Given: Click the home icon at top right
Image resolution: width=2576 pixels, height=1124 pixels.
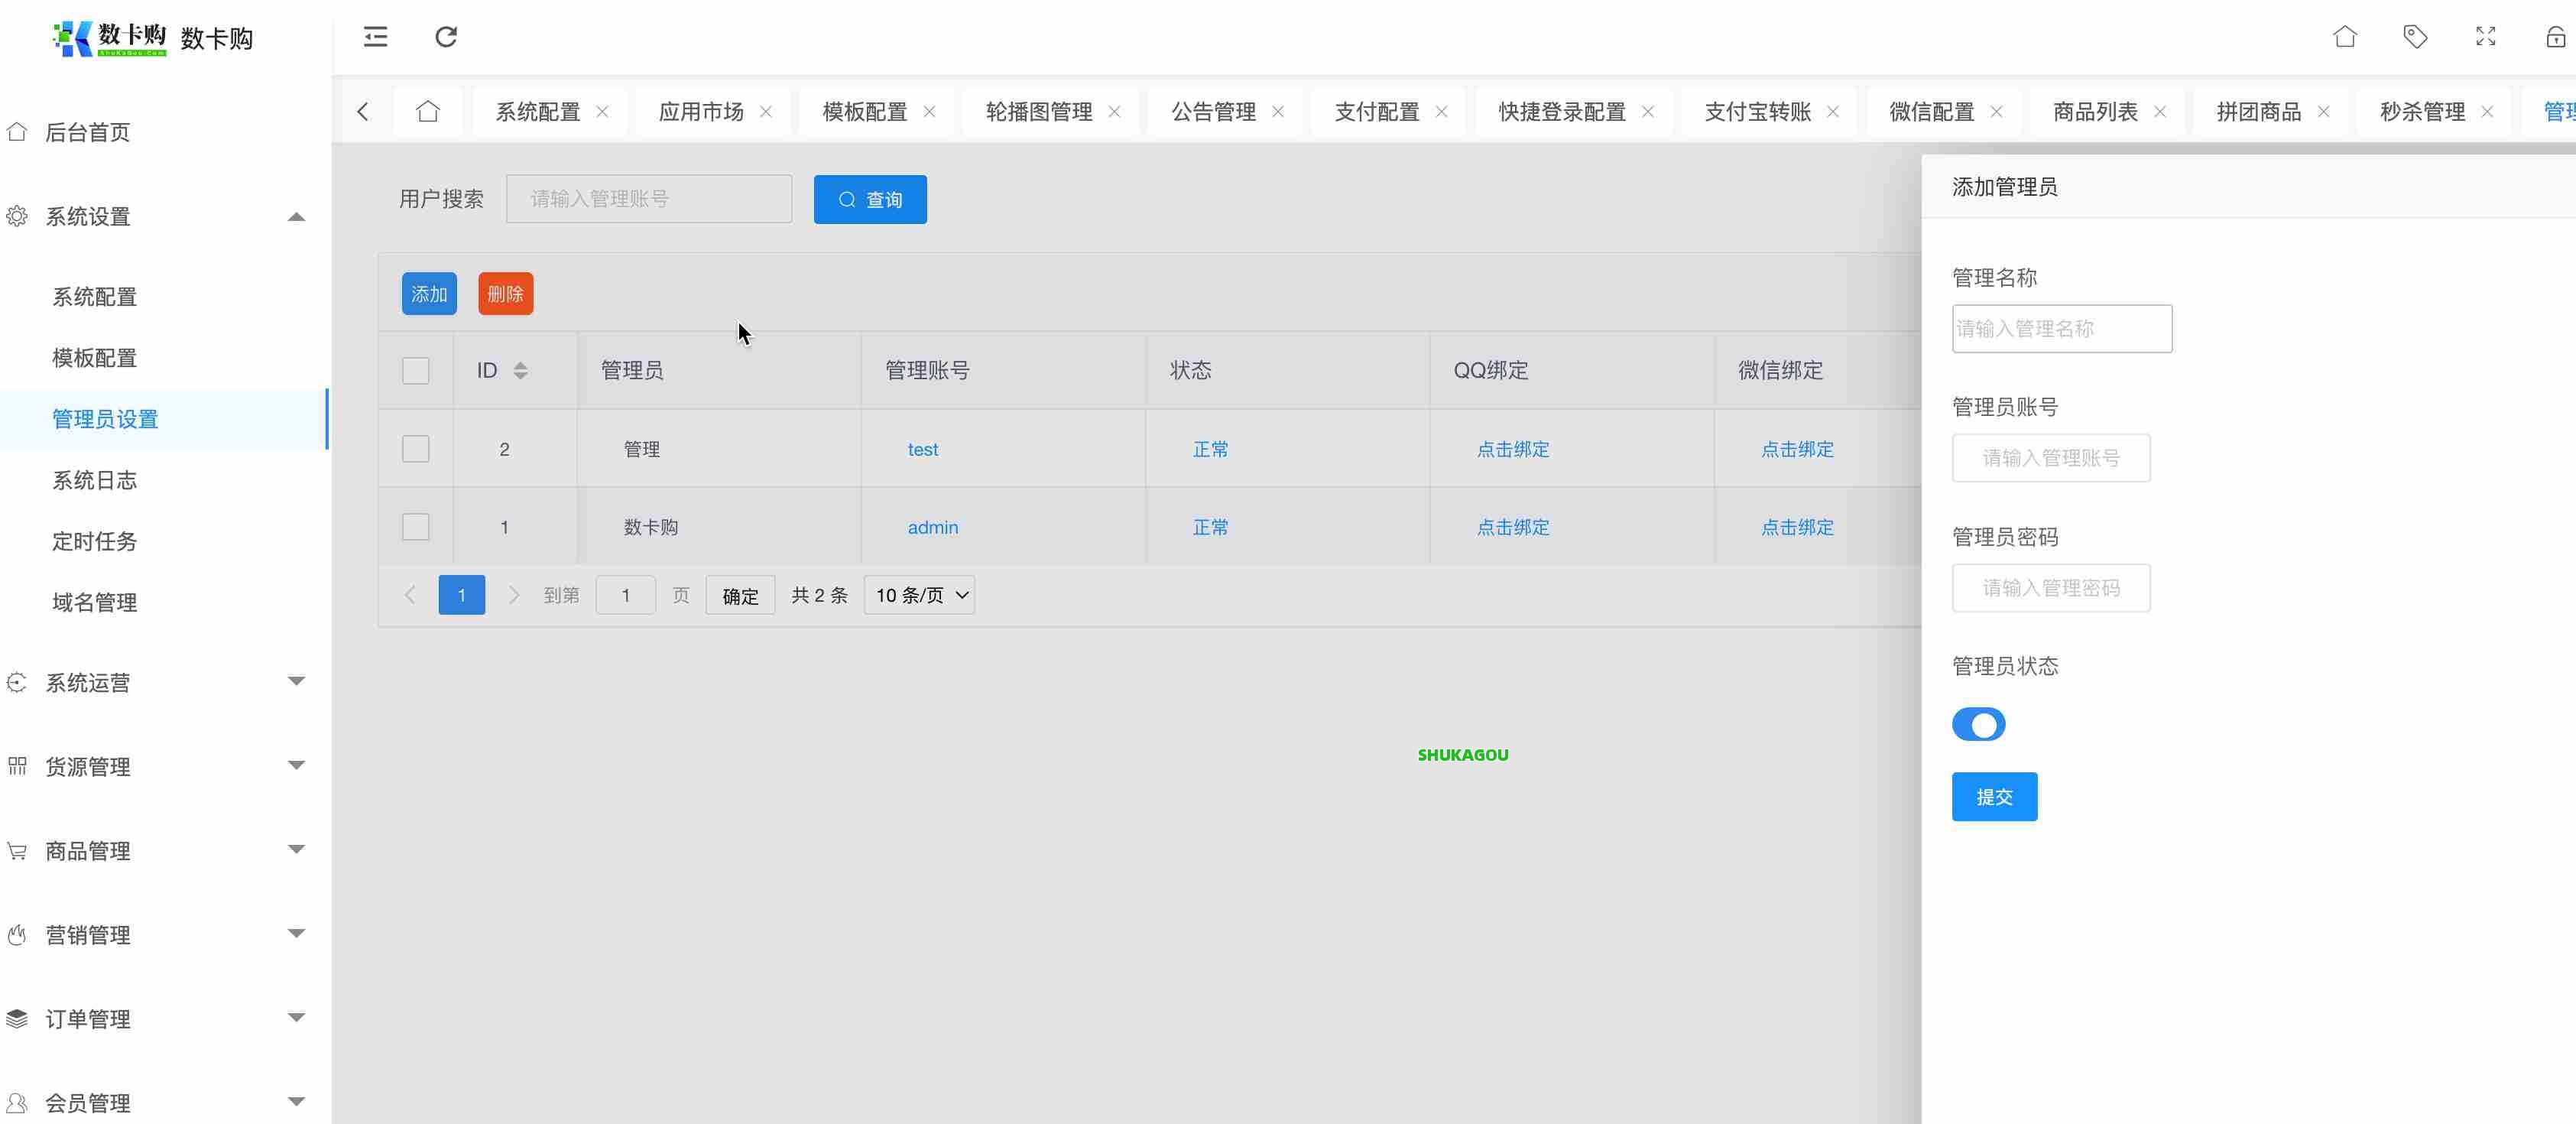Looking at the screenshot, I should 2345,37.
